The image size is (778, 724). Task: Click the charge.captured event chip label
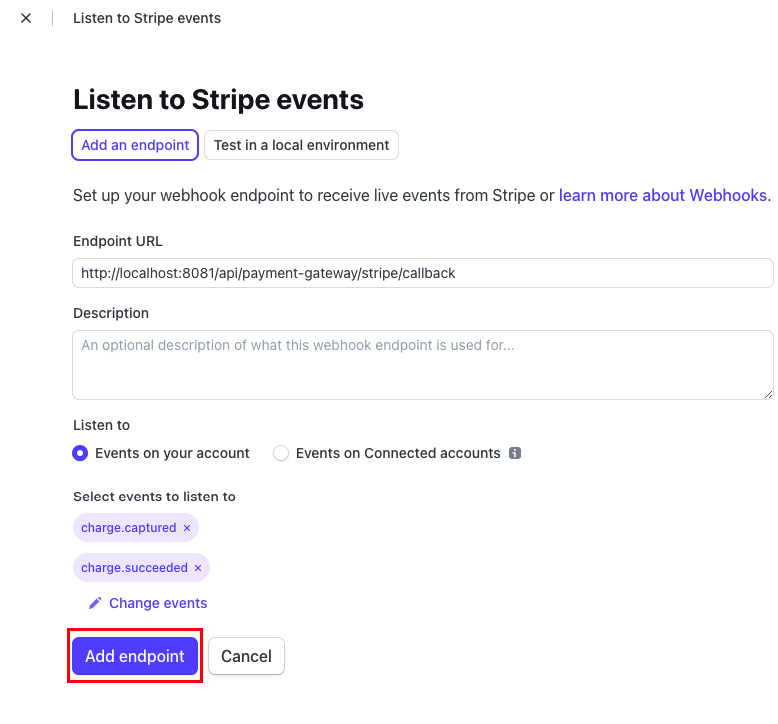click(x=128, y=528)
